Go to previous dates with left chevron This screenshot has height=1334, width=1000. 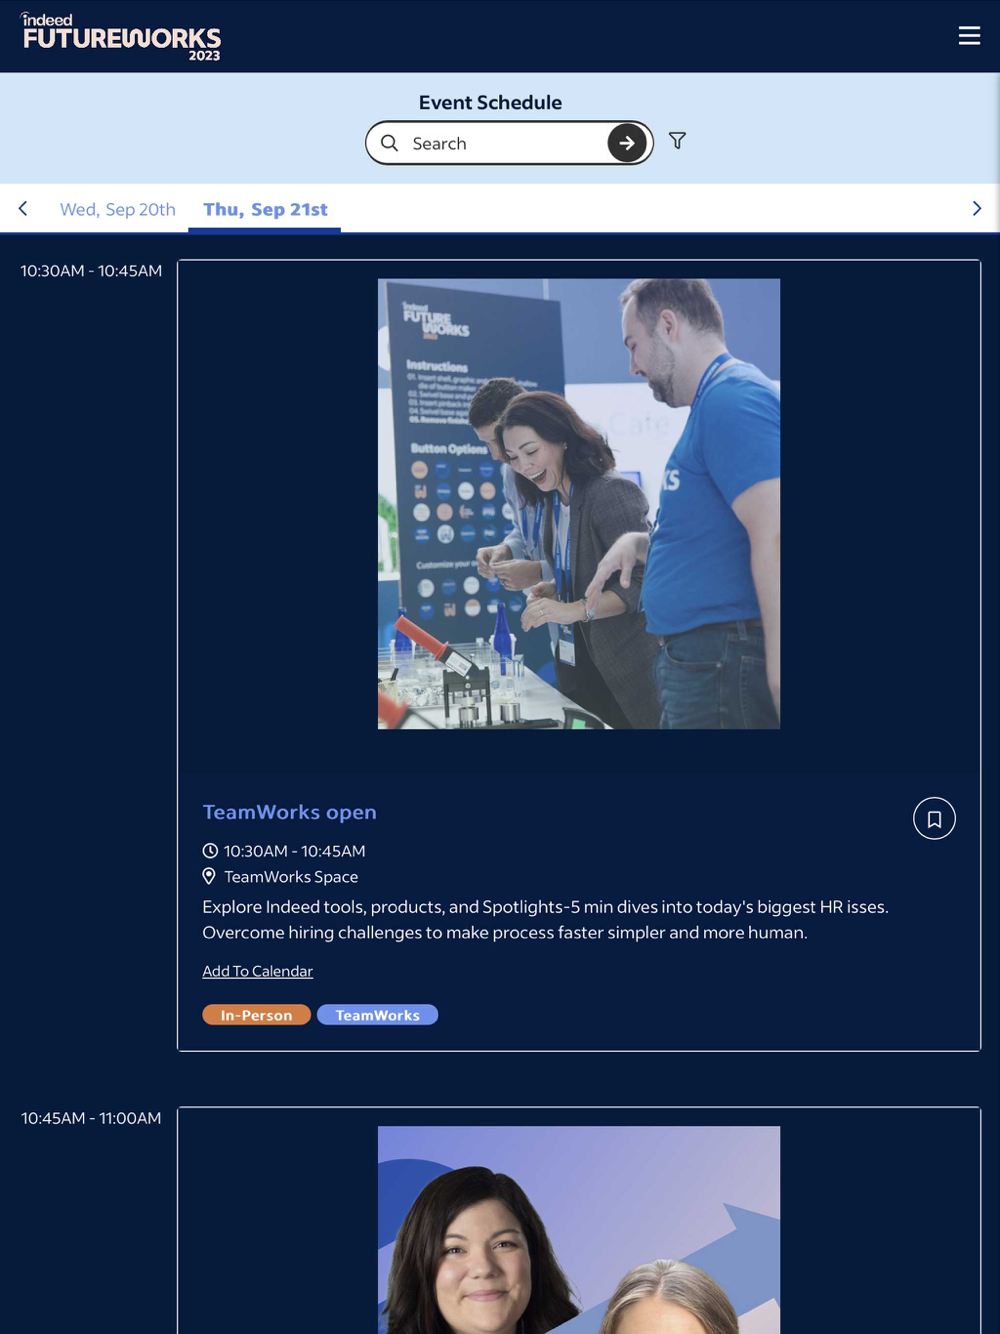click(23, 208)
